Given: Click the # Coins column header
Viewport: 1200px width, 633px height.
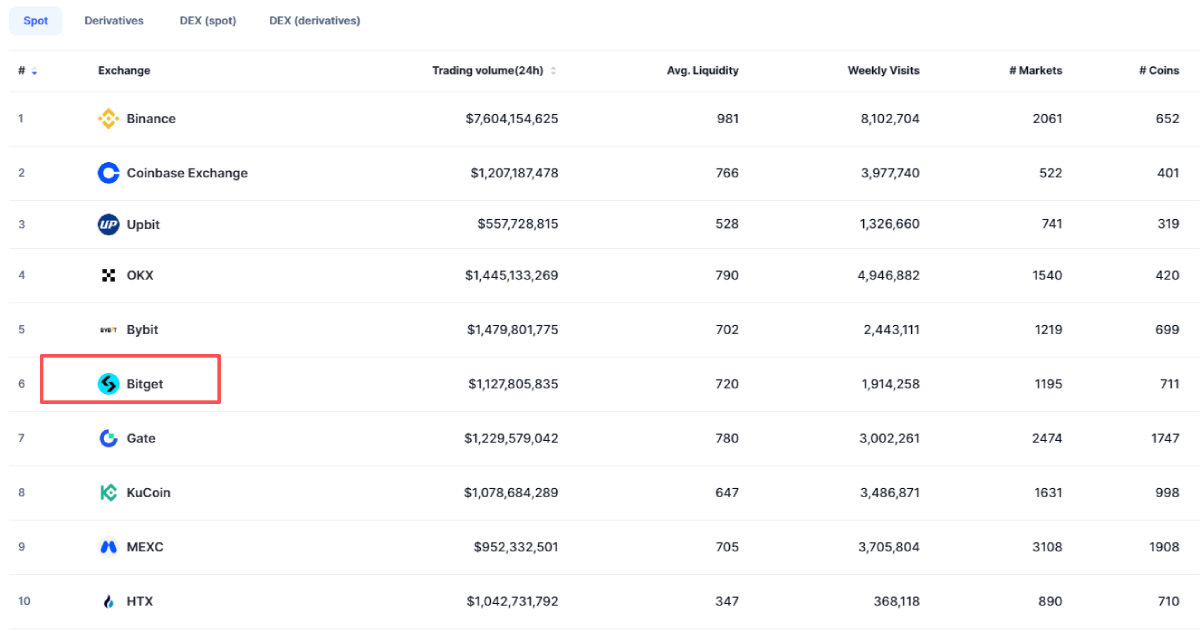Looking at the screenshot, I should pos(1159,71).
